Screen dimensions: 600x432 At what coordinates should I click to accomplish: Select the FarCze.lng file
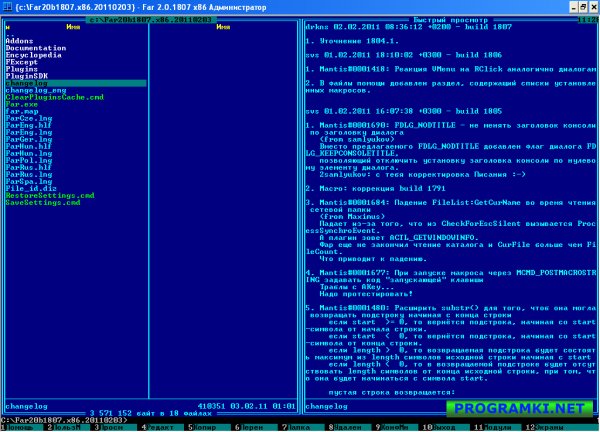29,118
